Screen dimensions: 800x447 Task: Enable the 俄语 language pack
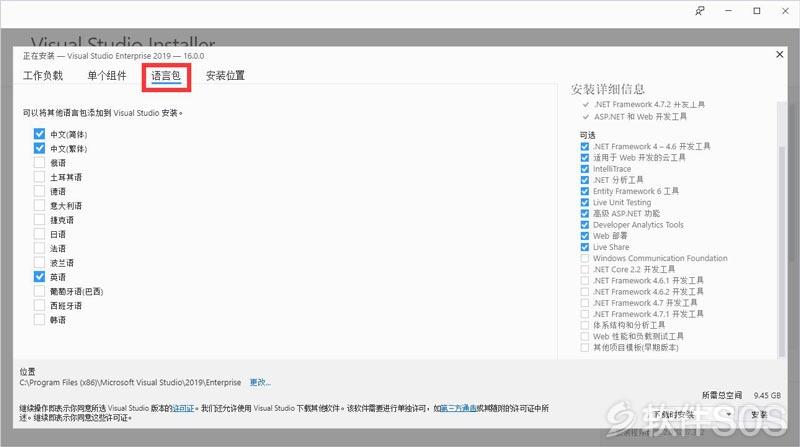coord(39,163)
